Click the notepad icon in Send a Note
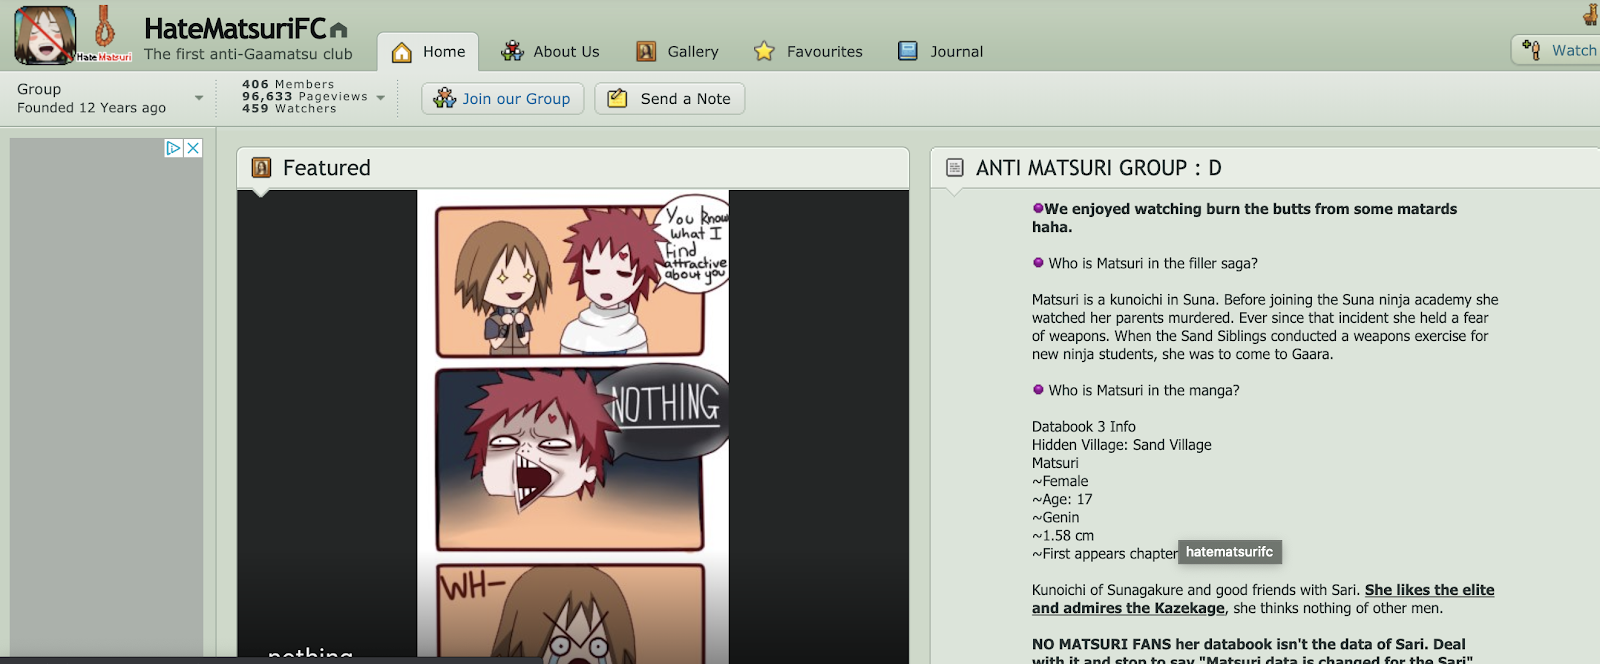1600x664 pixels. (618, 98)
